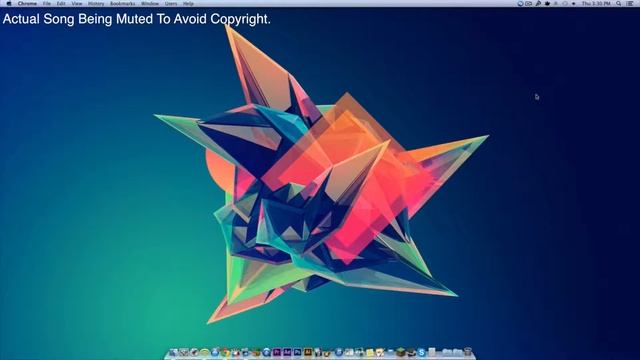The height and width of the screenshot is (360, 640).
Task: Open QuickTime Player in the Dock
Action: pos(267,352)
